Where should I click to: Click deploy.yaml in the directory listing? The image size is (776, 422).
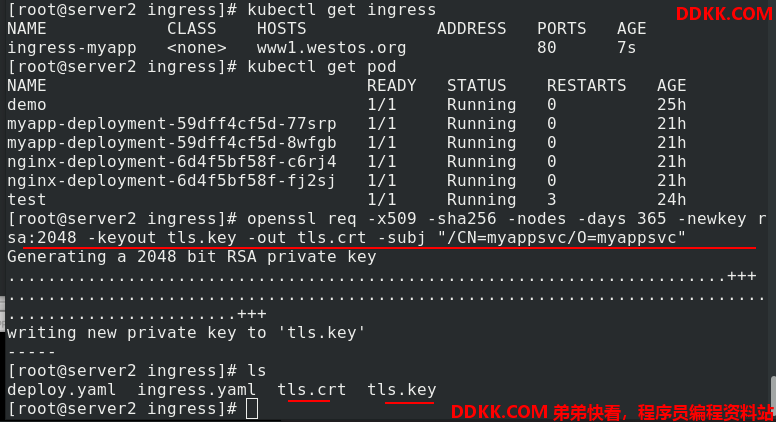click(x=61, y=390)
